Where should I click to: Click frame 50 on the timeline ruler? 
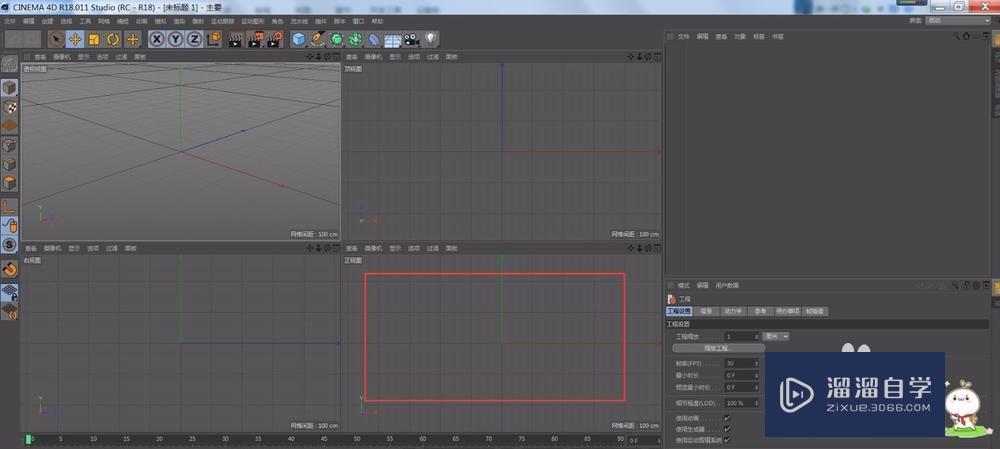357,439
